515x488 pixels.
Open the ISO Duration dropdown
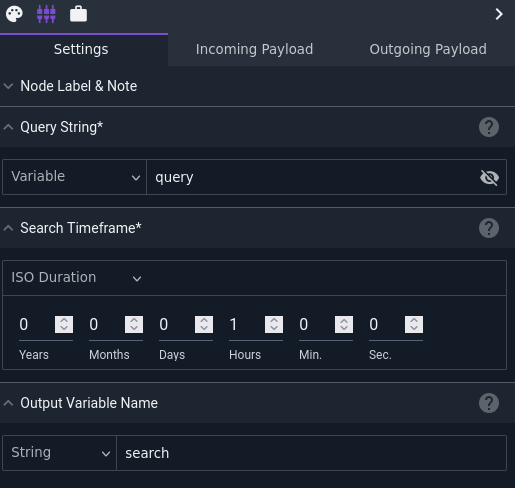(76, 278)
